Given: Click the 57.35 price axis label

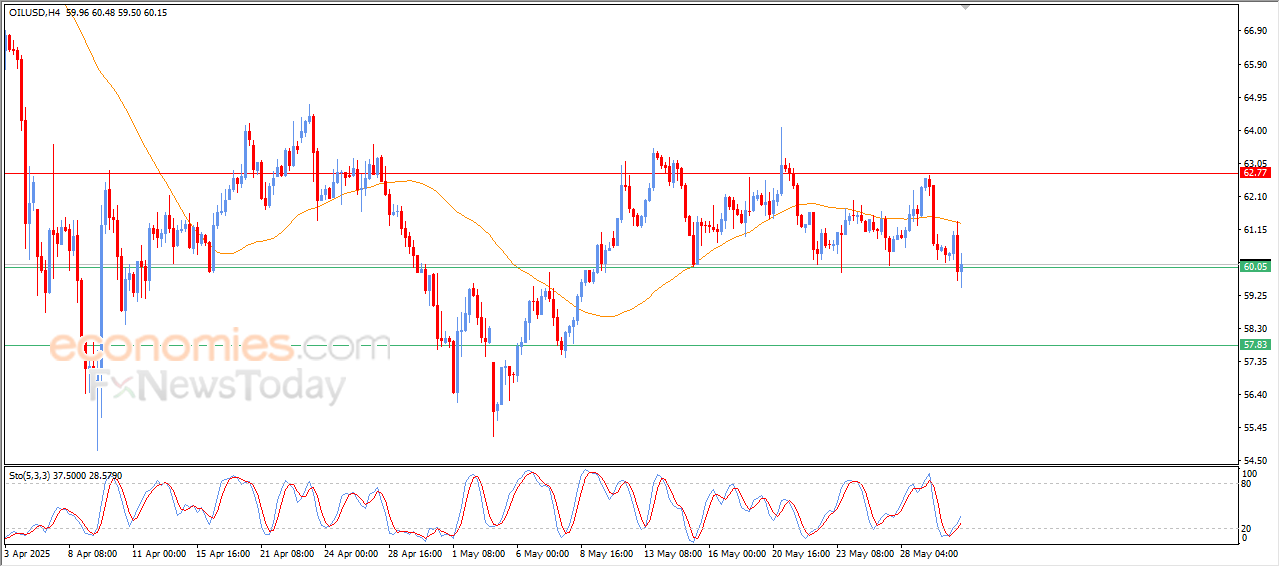Looking at the screenshot, I should click(1255, 361).
